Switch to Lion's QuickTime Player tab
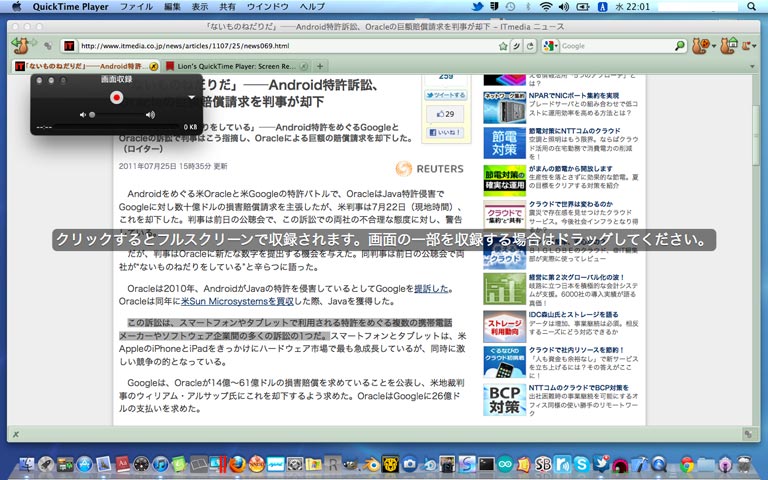768x480 pixels. point(237,66)
